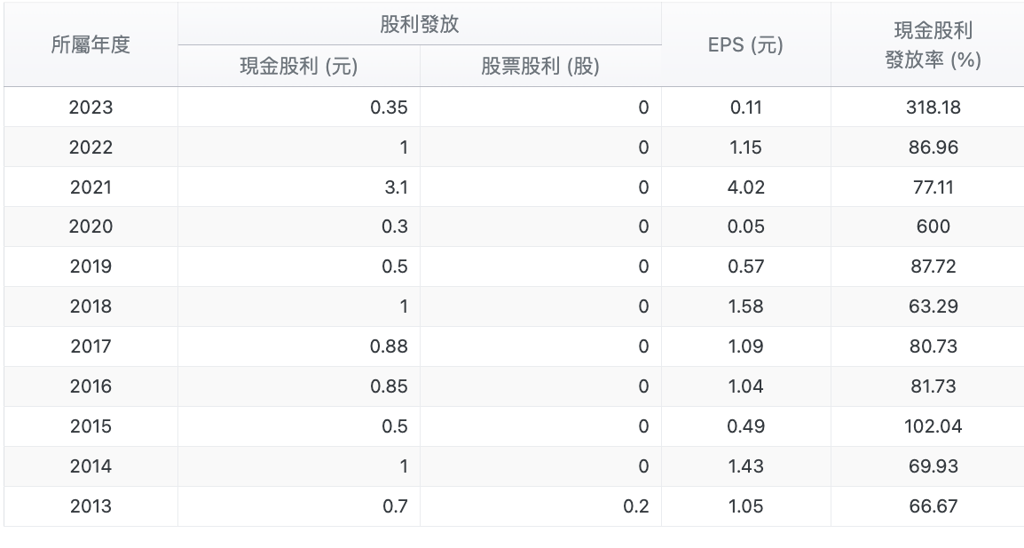Viewport: 1024px width, 548px height.
Task: Select the 0.2 stock dividend cell
Action: coord(635,506)
